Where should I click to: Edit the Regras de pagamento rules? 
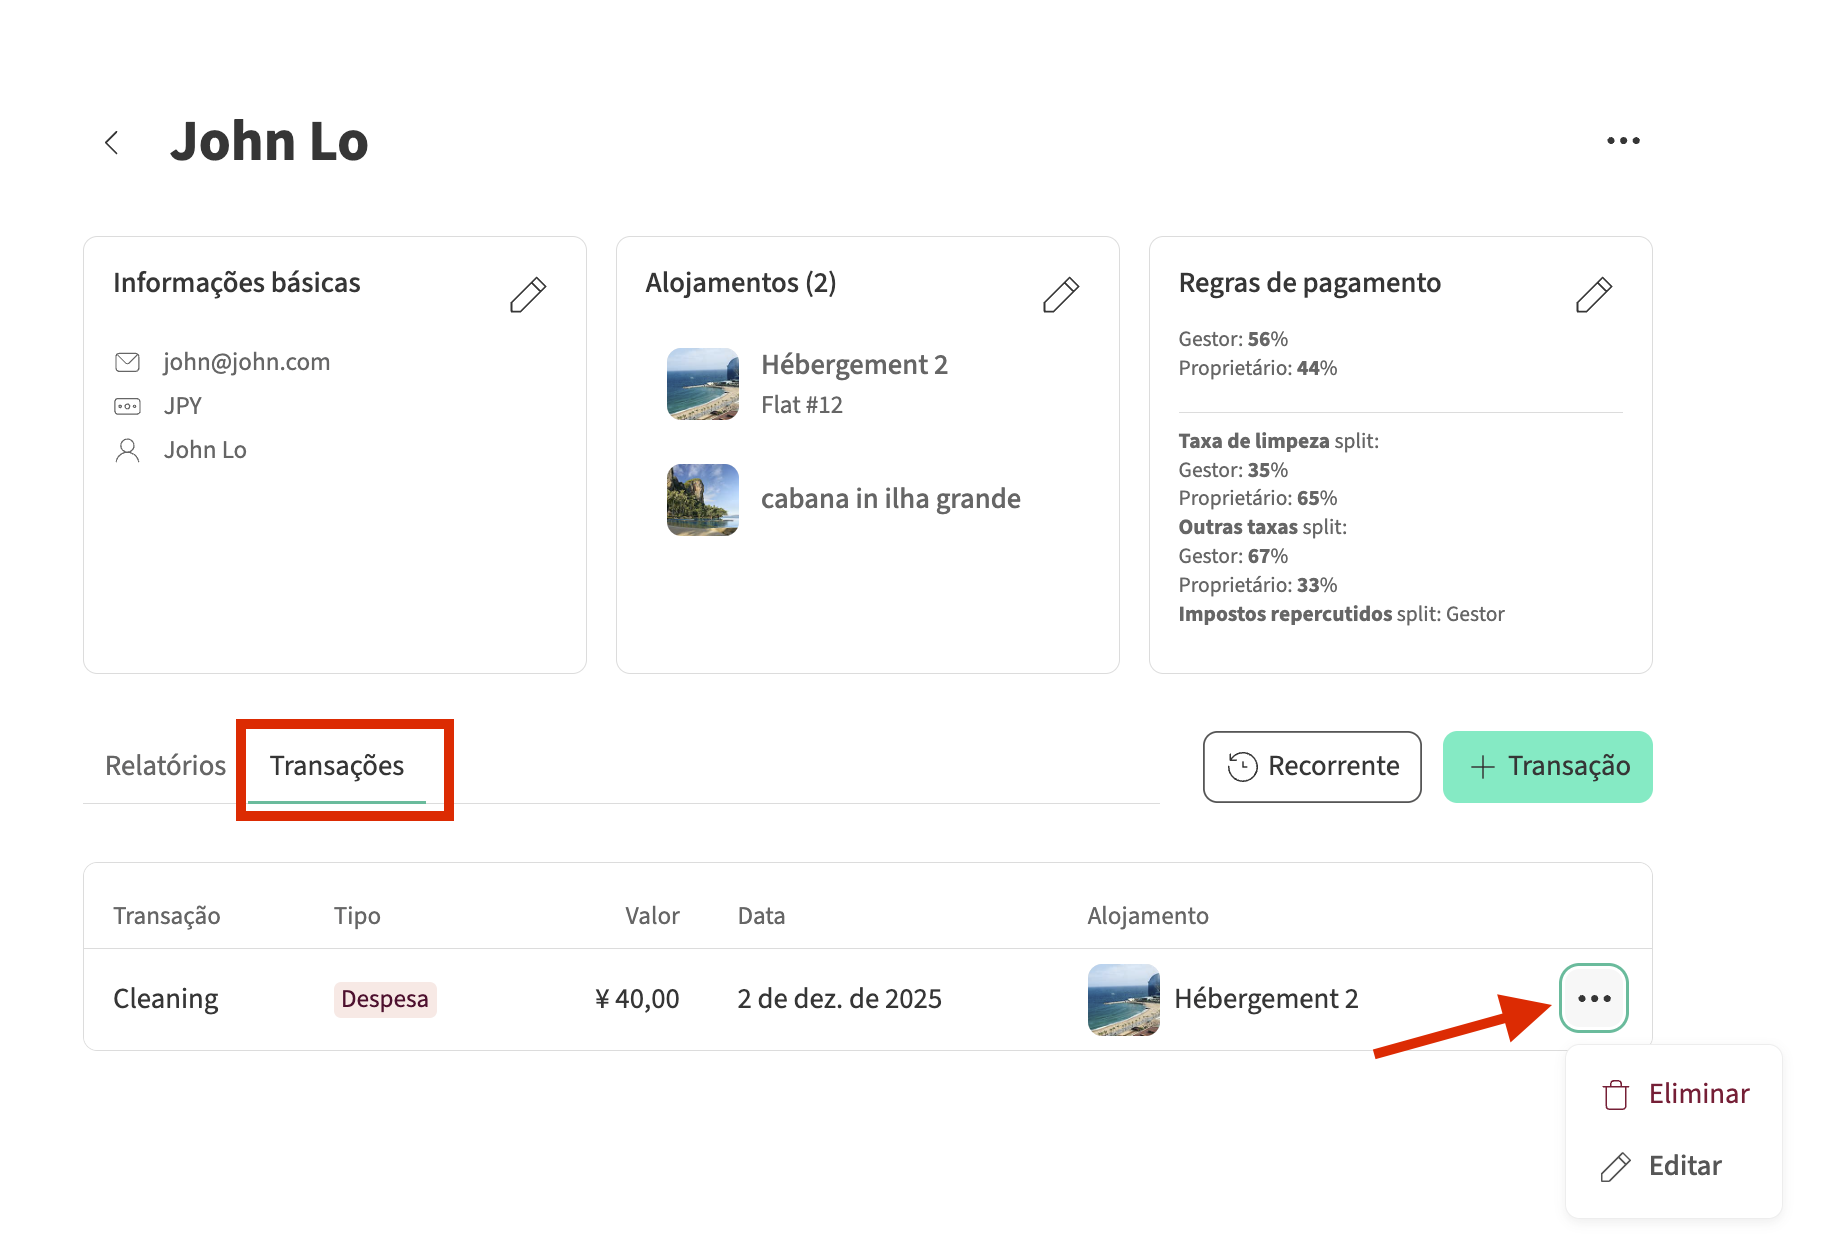(1593, 295)
